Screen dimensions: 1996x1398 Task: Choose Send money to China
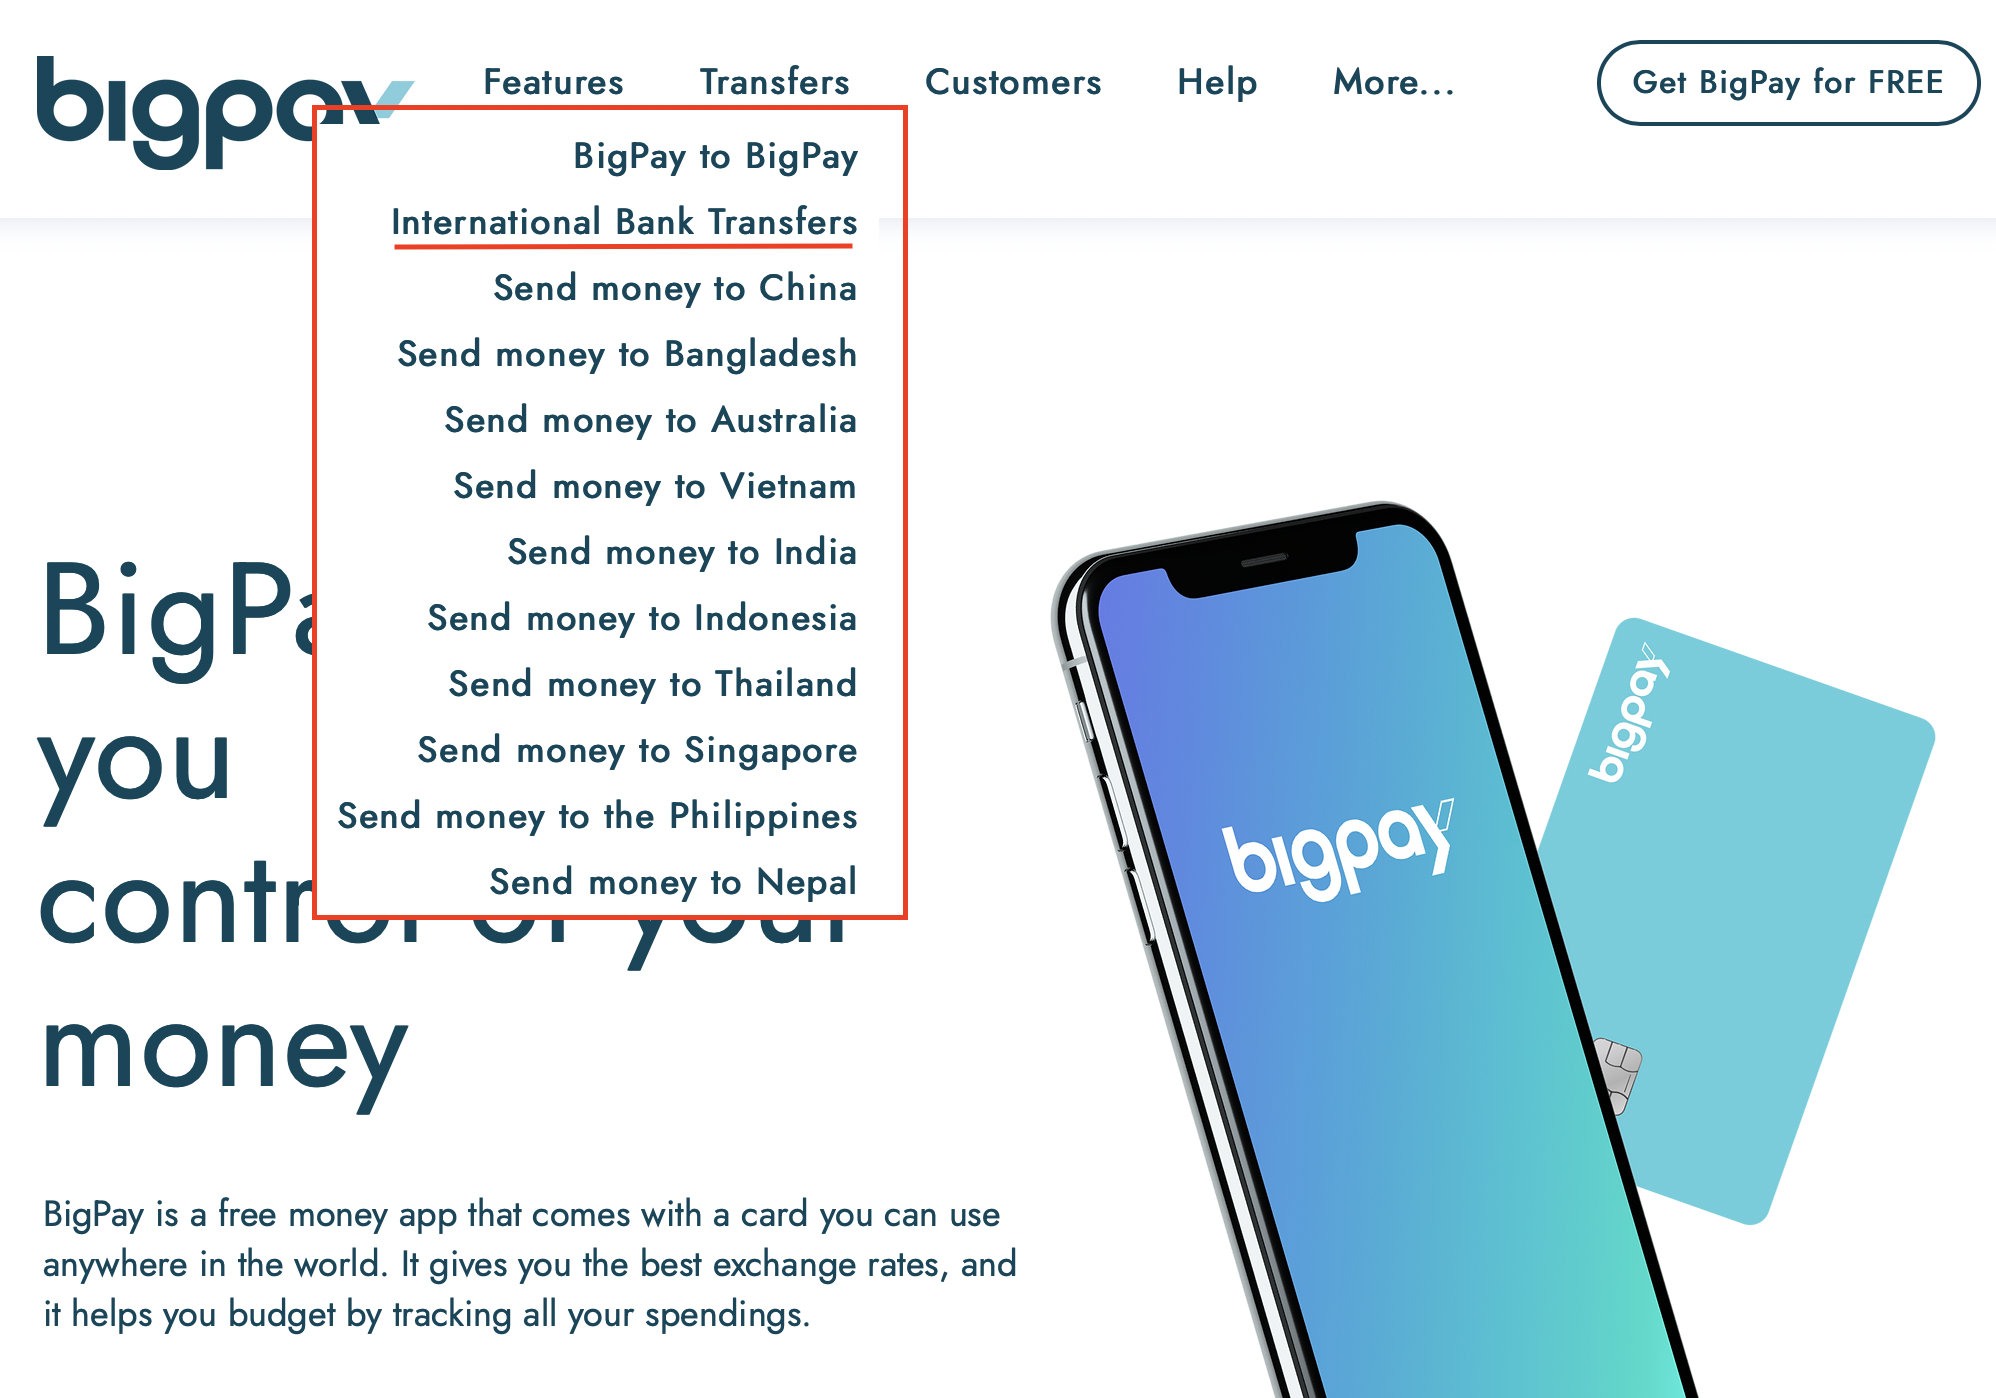coord(675,288)
